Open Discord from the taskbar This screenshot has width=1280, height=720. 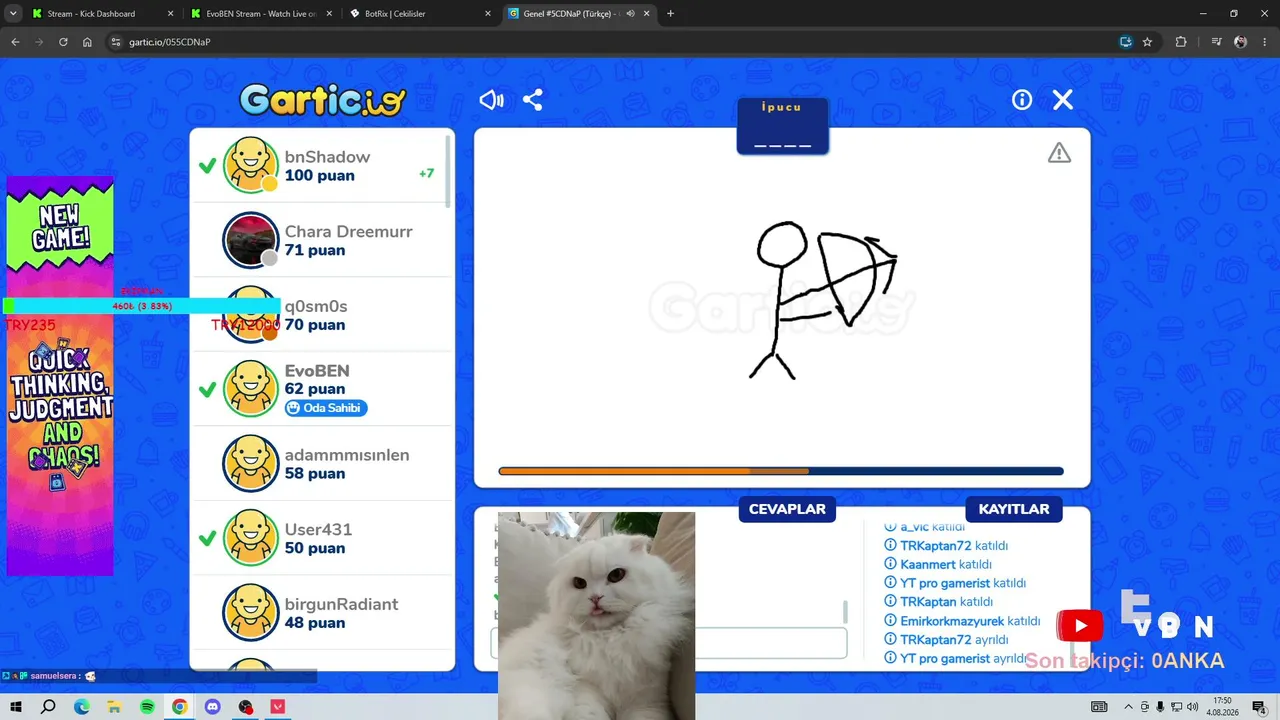pyautogui.click(x=212, y=707)
